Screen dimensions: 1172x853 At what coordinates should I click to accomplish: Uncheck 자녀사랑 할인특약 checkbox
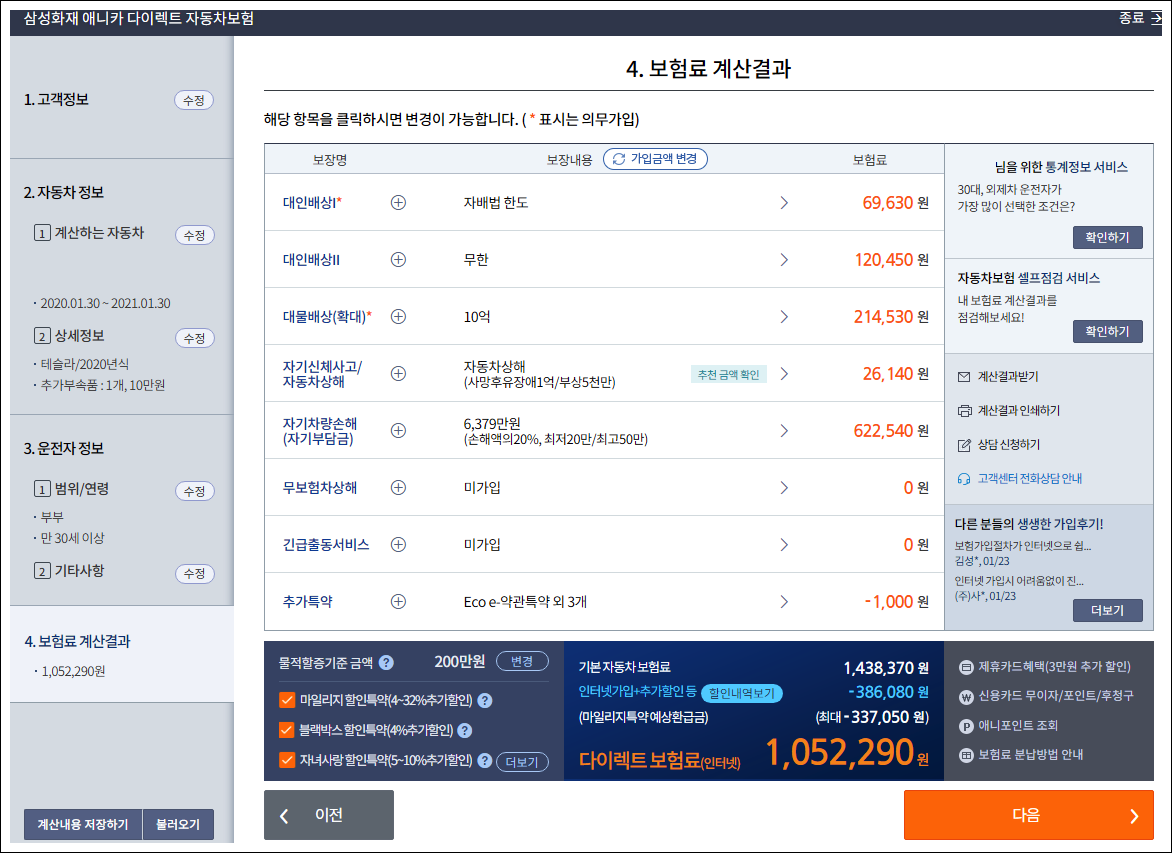[286, 760]
